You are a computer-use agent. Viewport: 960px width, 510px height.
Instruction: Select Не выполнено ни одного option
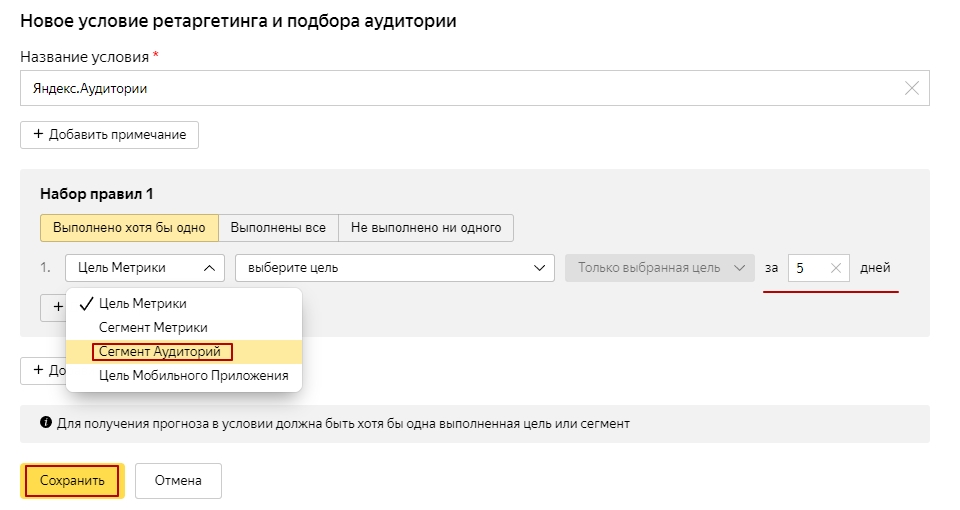(426, 228)
